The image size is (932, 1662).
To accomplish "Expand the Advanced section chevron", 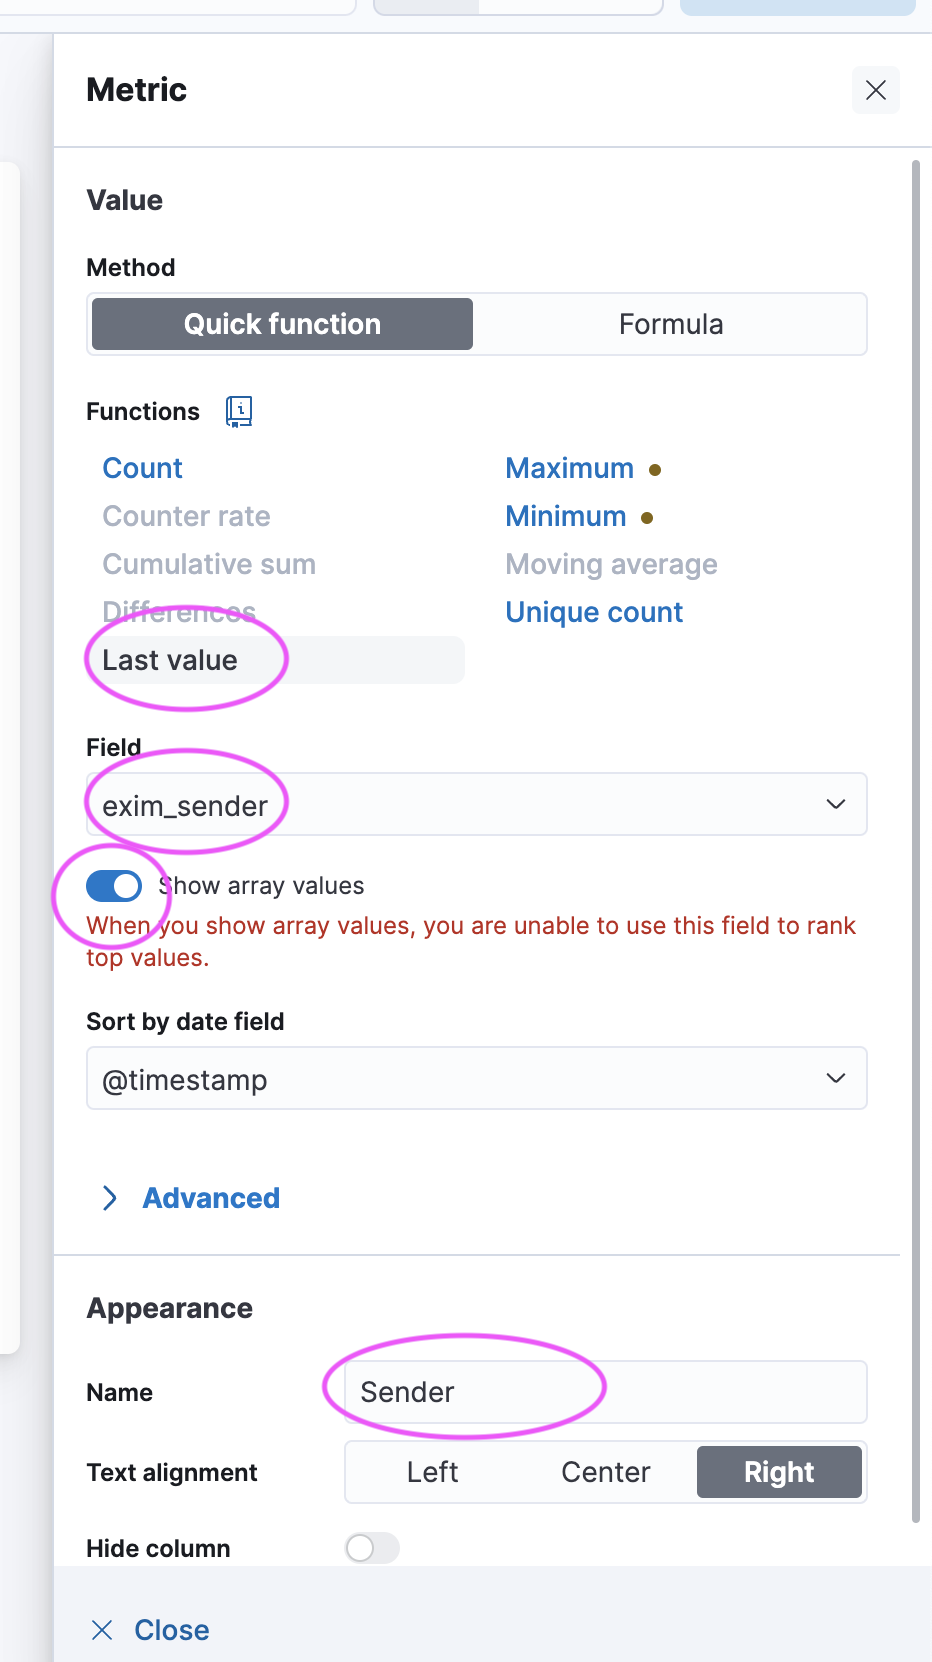I will pyautogui.click(x=110, y=1198).
